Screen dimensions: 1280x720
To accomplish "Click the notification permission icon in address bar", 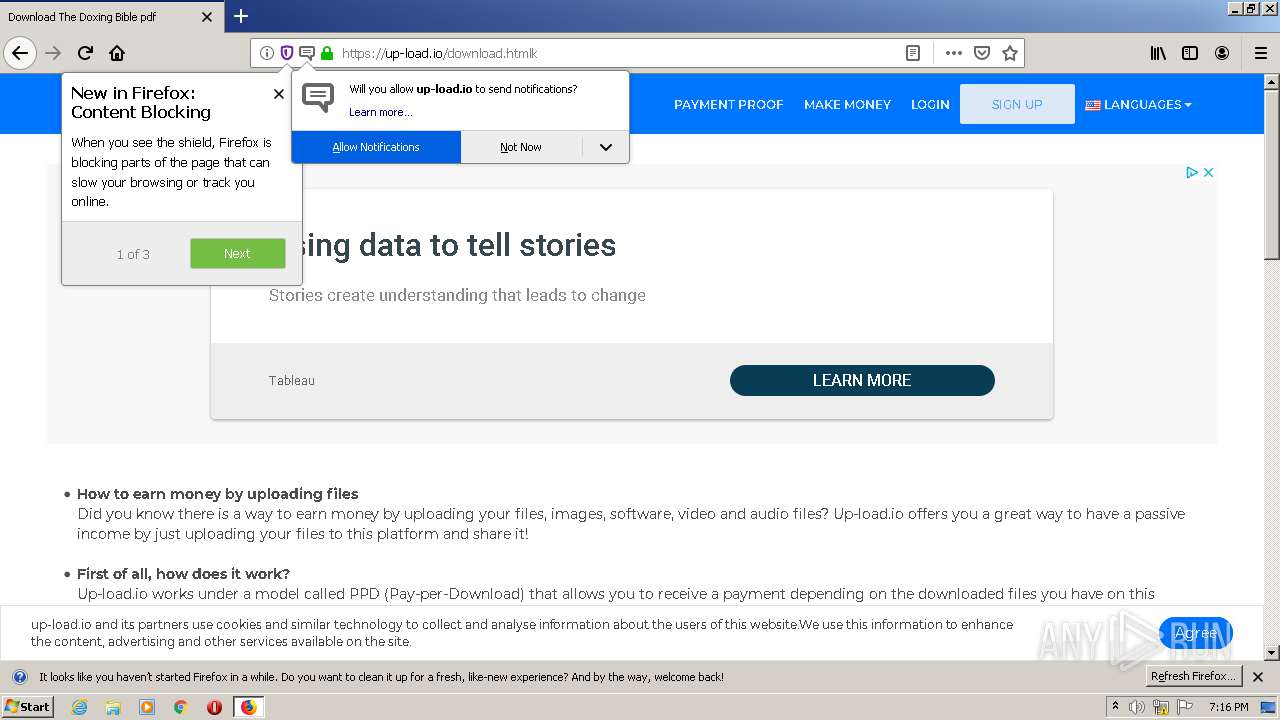I will (307, 53).
